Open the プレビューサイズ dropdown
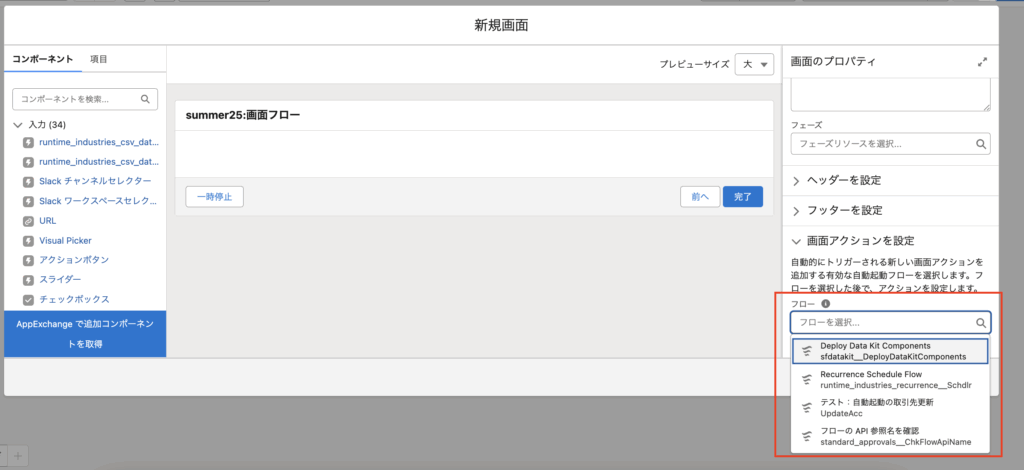Viewport: 1024px width, 470px height. pyautogui.click(x=754, y=64)
